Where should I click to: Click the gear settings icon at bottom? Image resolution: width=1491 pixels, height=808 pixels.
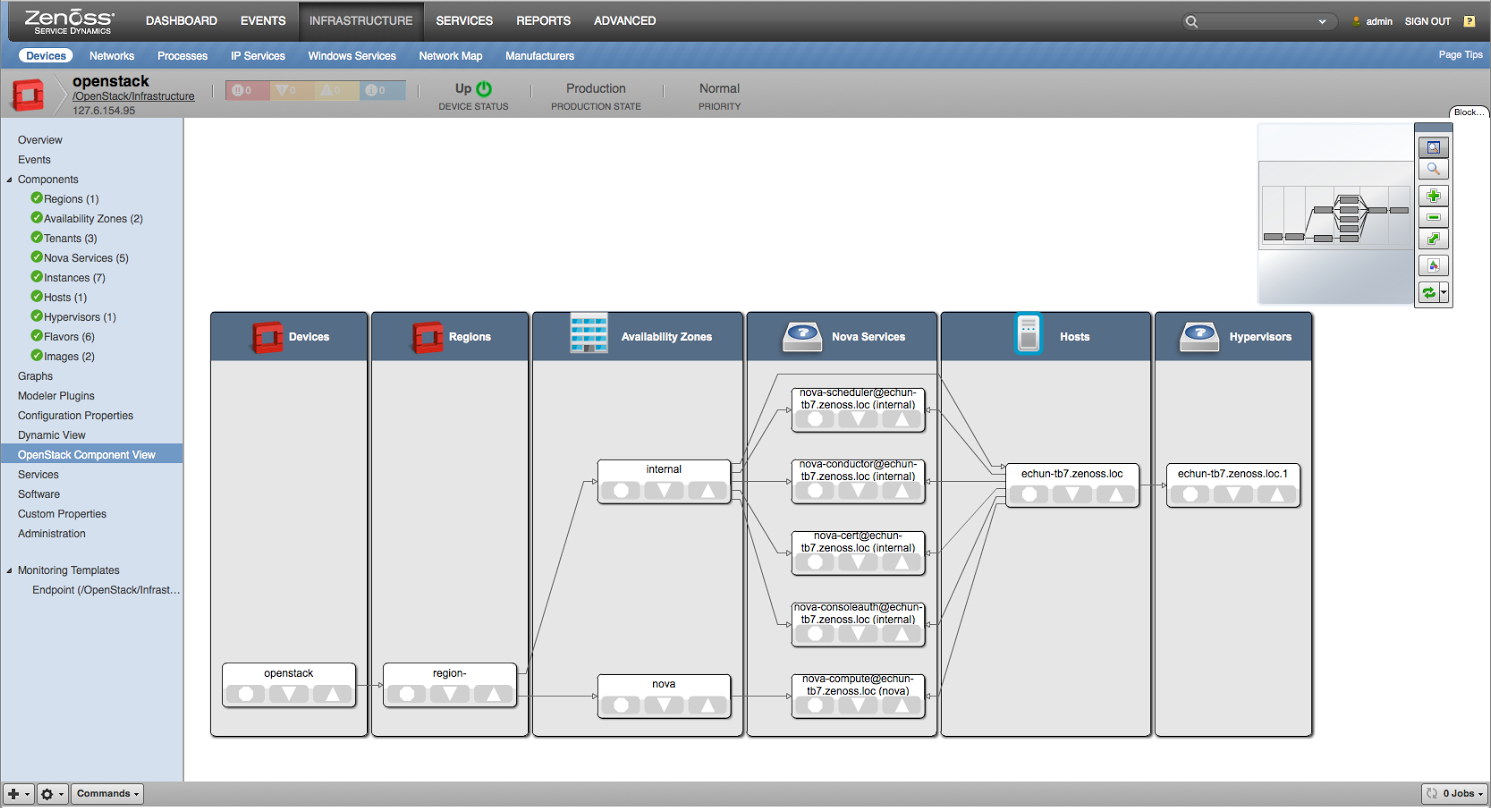(x=52, y=794)
